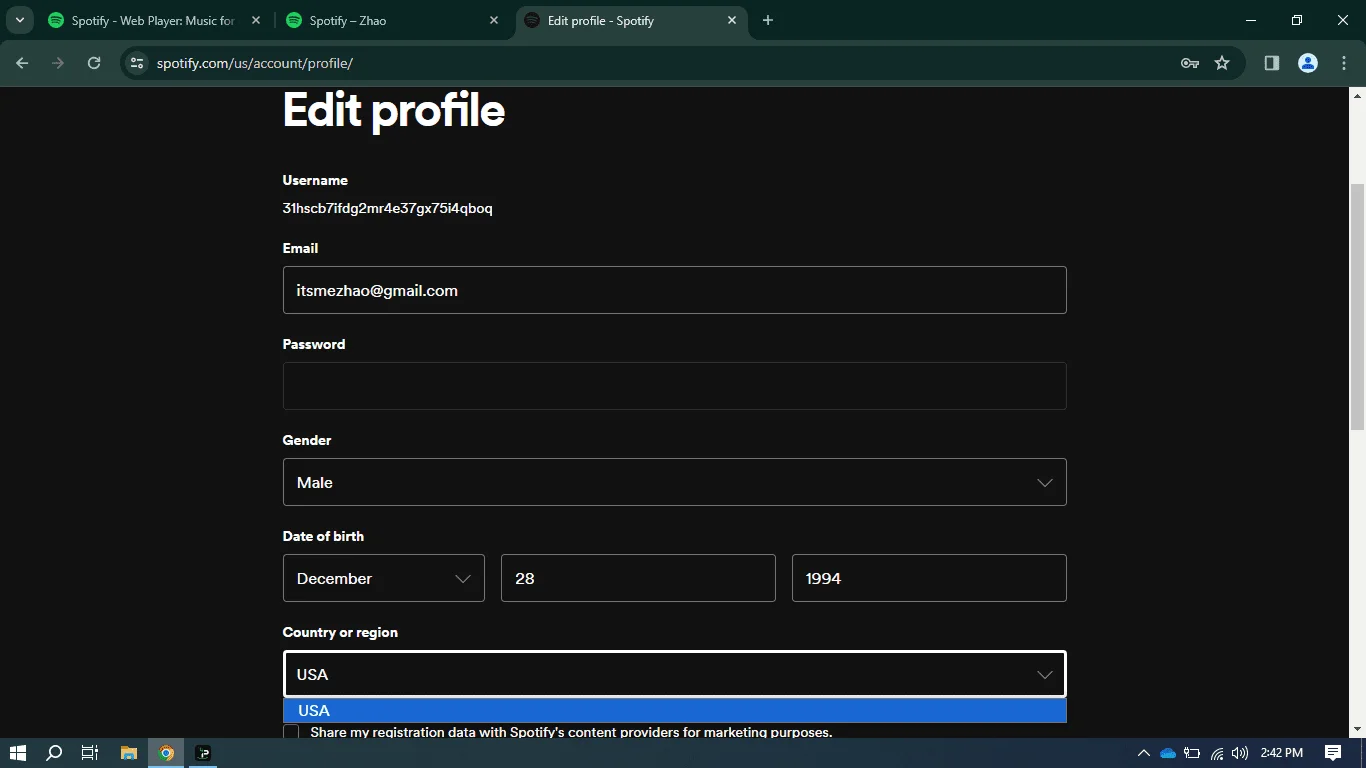Edit the Email field
Screen dimensions: 1366x768
675,290
